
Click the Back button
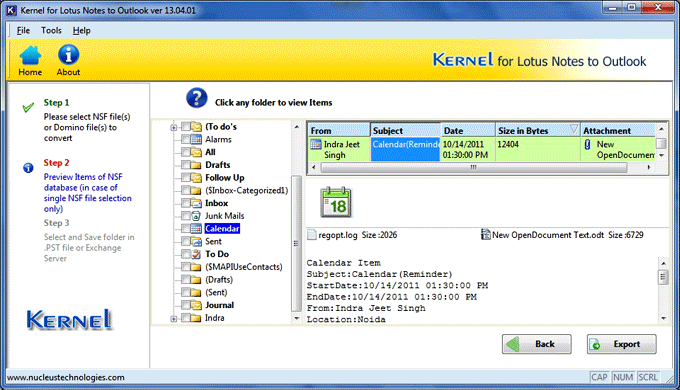coord(536,344)
